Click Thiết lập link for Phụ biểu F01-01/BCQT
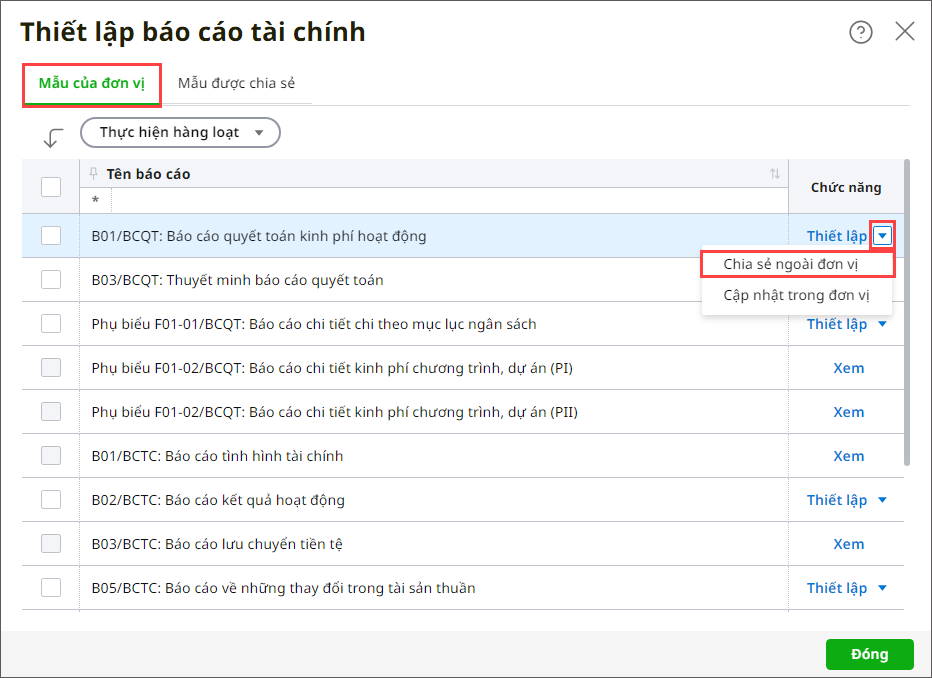The height and width of the screenshot is (678, 932). tap(836, 324)
